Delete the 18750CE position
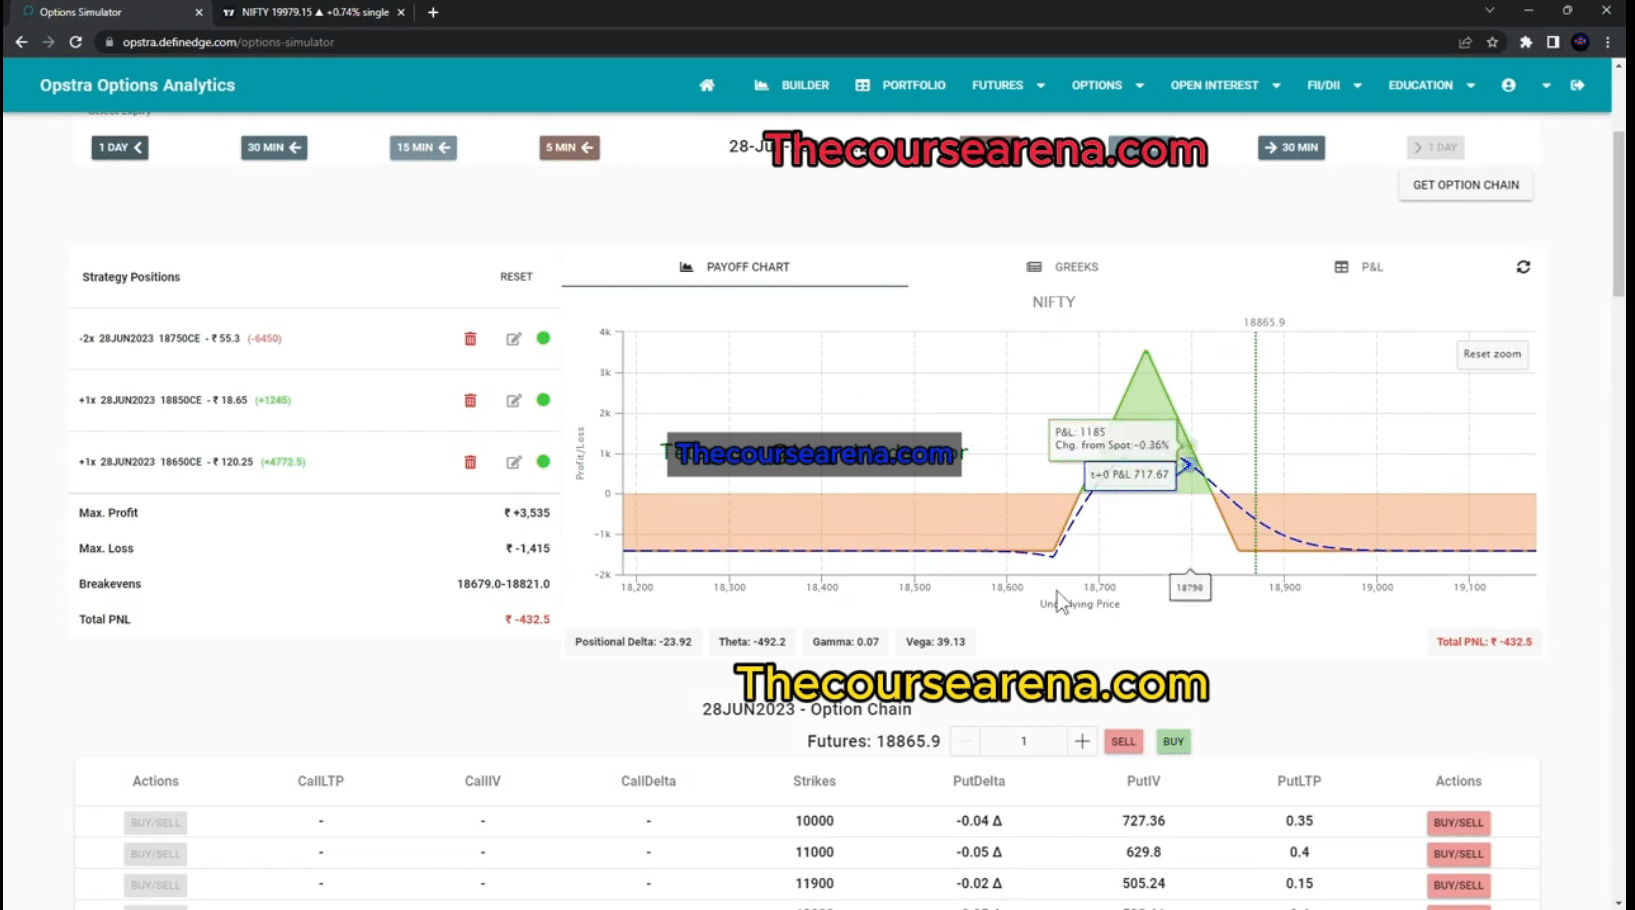The width and height of the screenshot is (1635, 910). point(470,339)
